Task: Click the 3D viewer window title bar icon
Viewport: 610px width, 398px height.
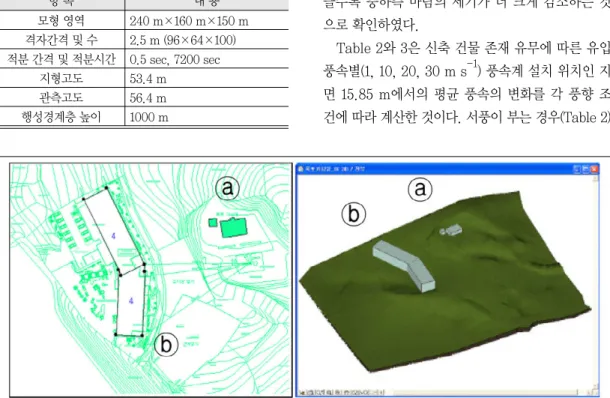Action: tap(300, 169)
